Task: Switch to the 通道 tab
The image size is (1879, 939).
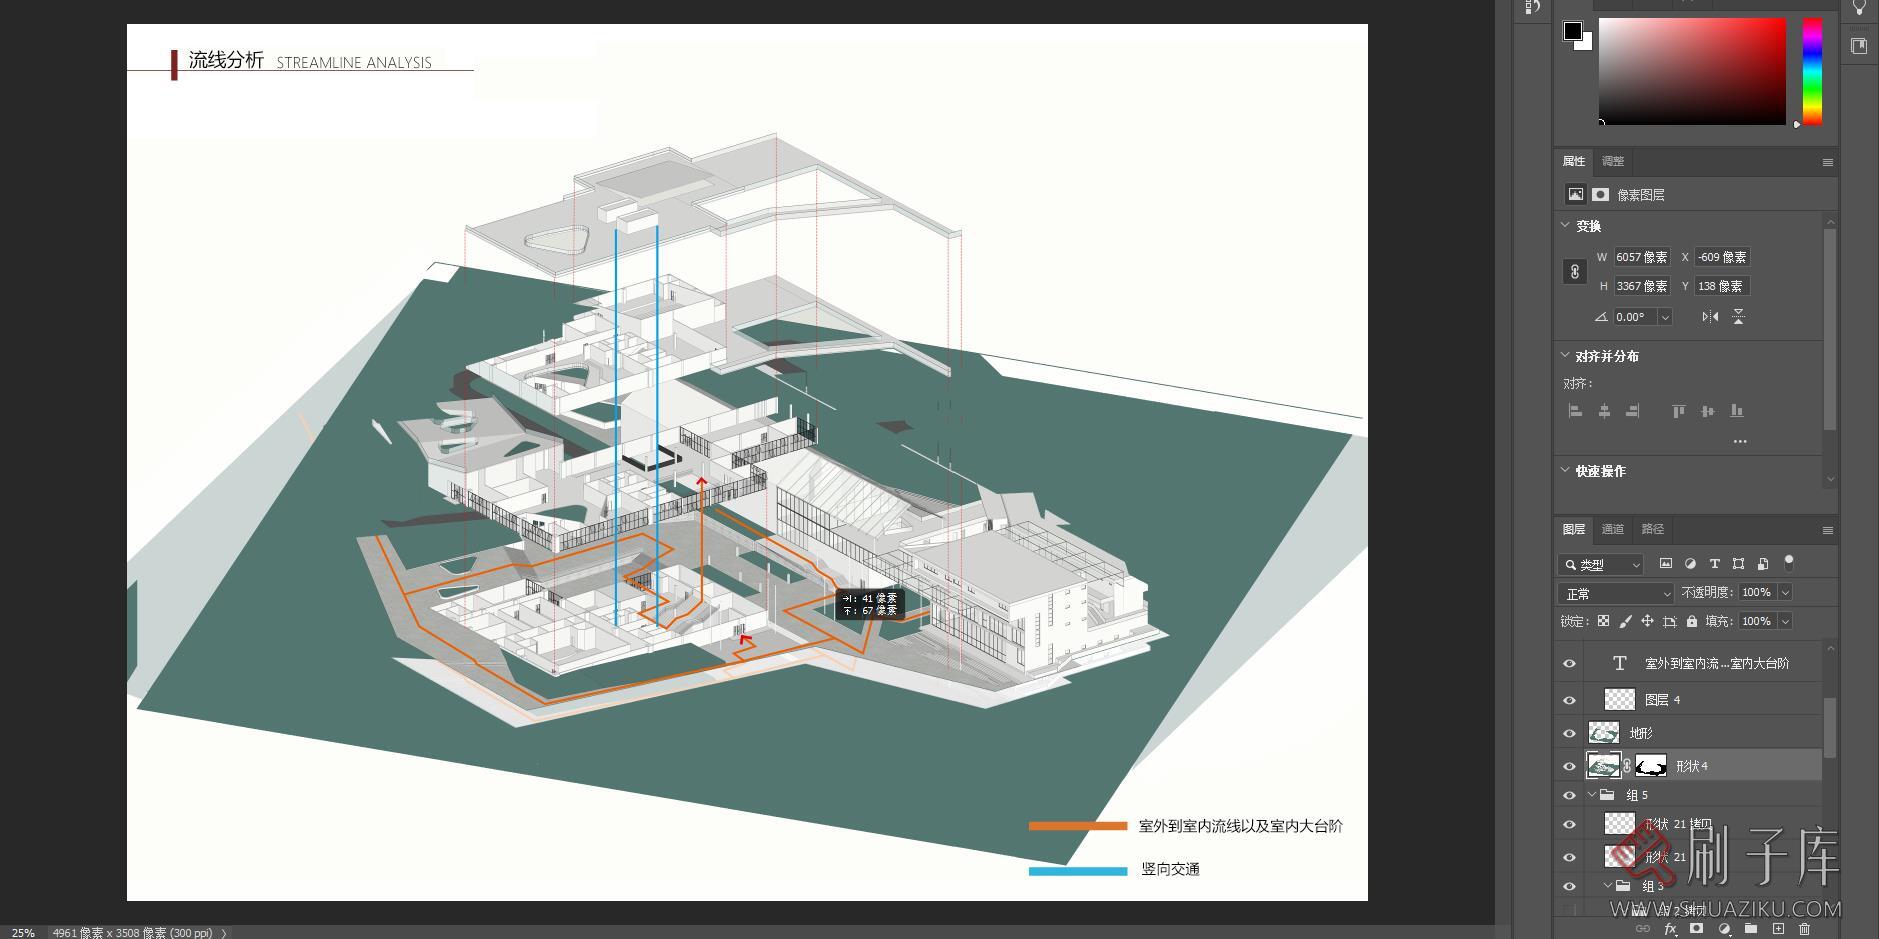Action: tap(1612, 530)
